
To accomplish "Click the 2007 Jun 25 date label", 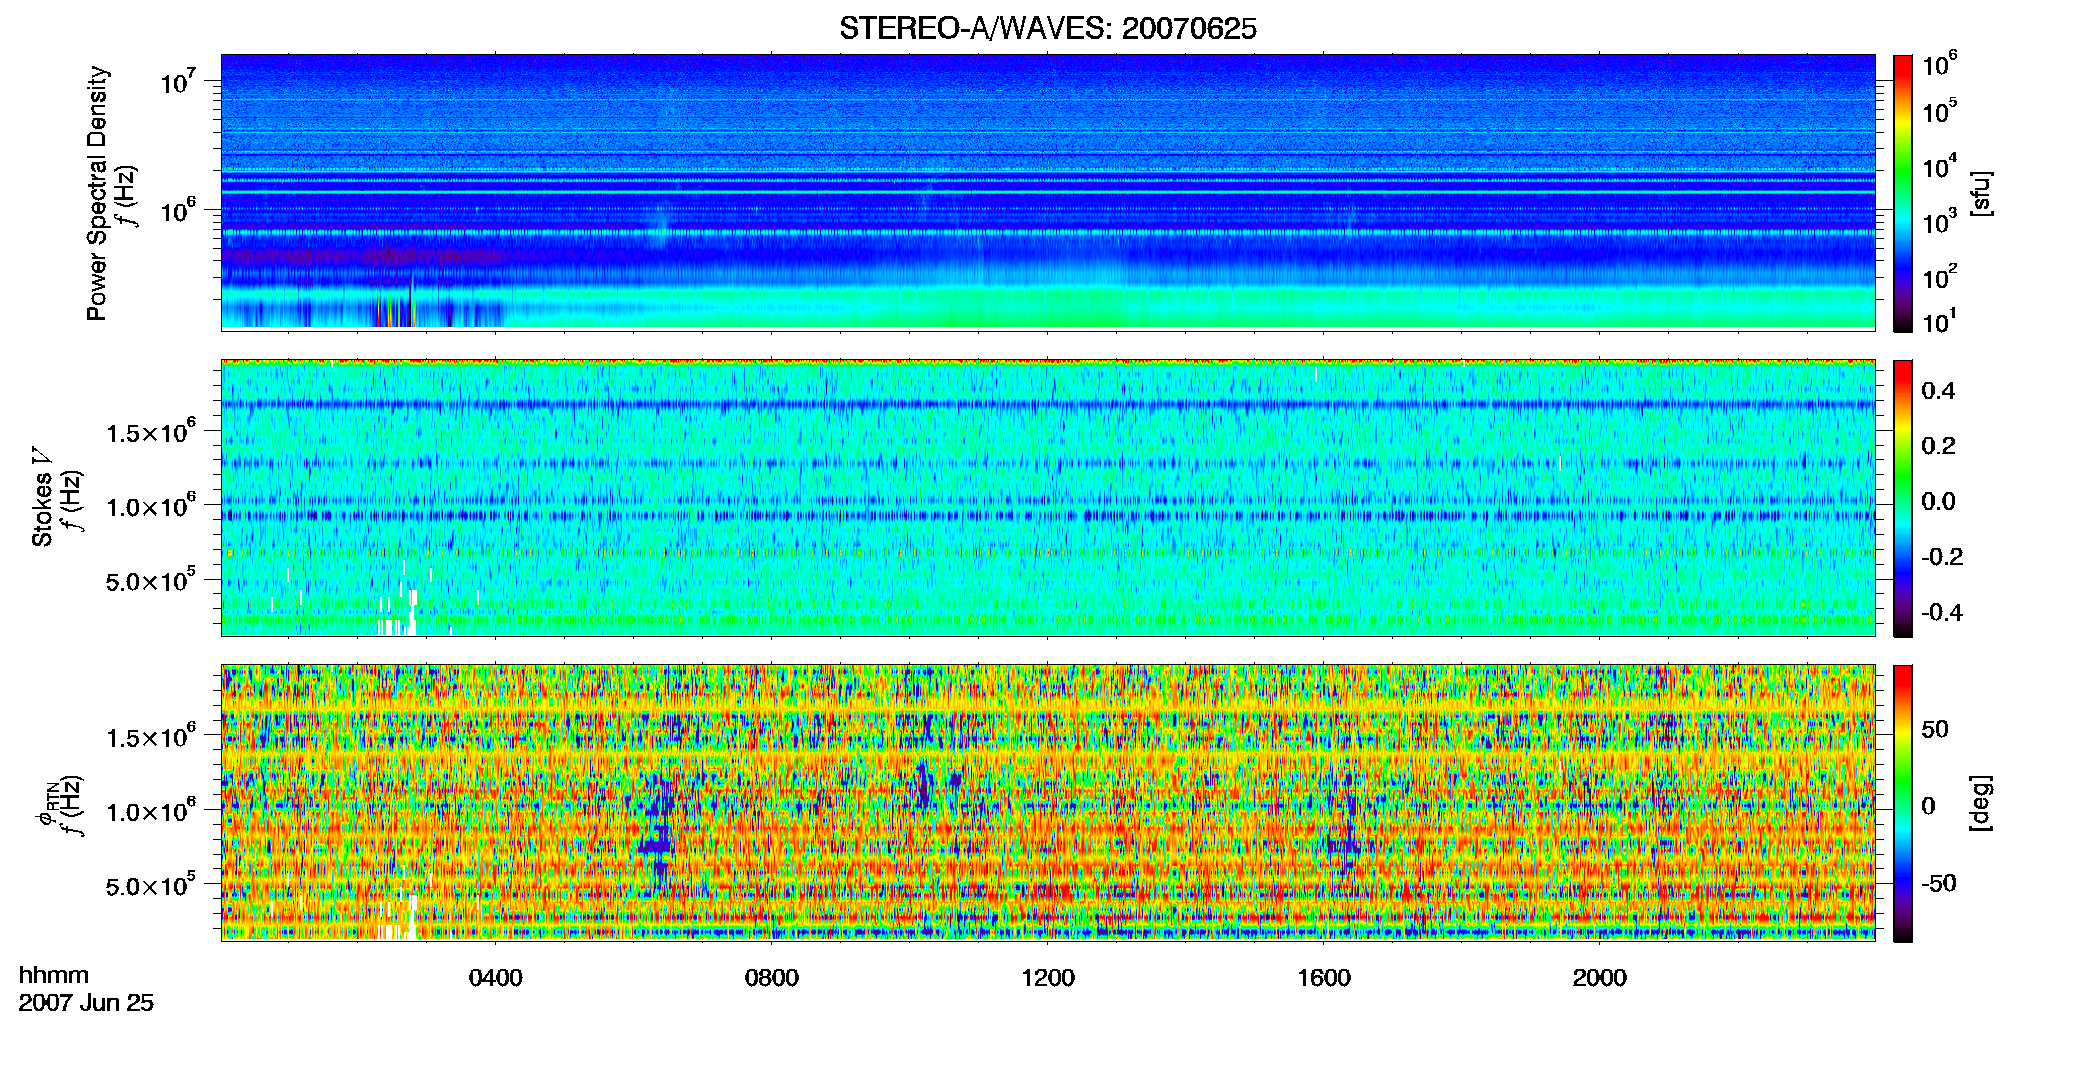I will (86, 1003).
